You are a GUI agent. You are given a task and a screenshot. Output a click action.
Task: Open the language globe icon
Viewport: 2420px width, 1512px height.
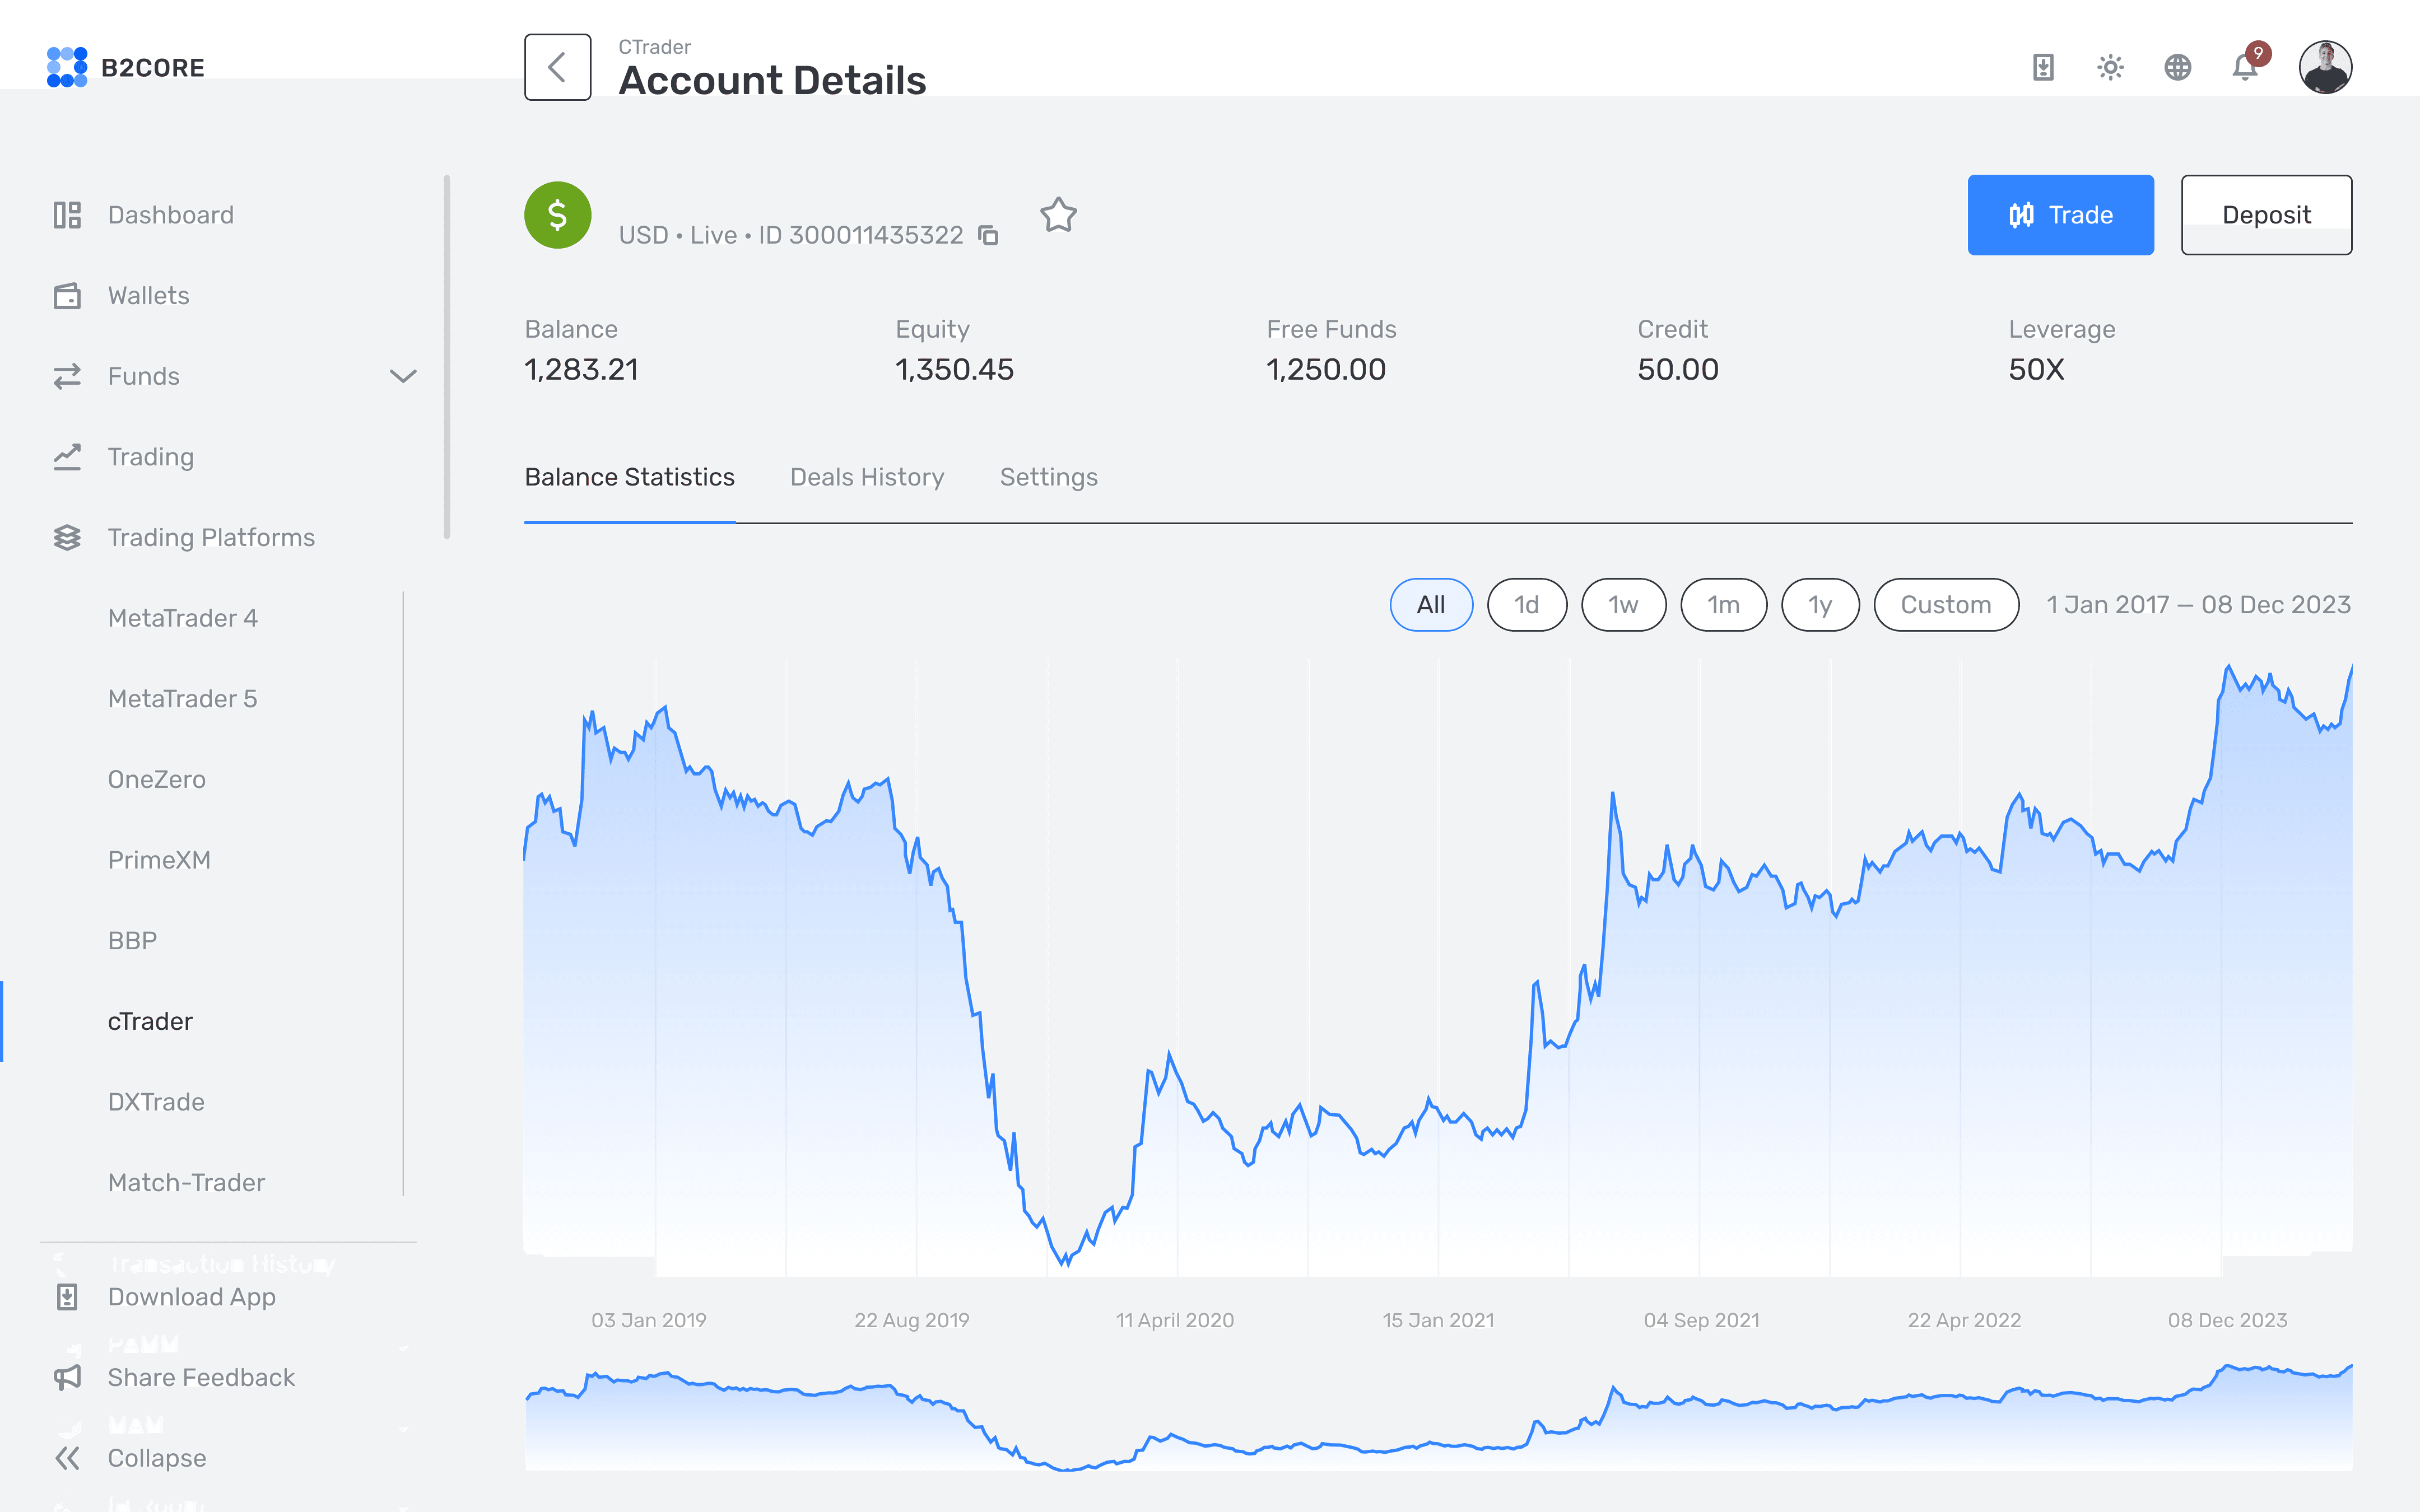(x=2178, y=67)
